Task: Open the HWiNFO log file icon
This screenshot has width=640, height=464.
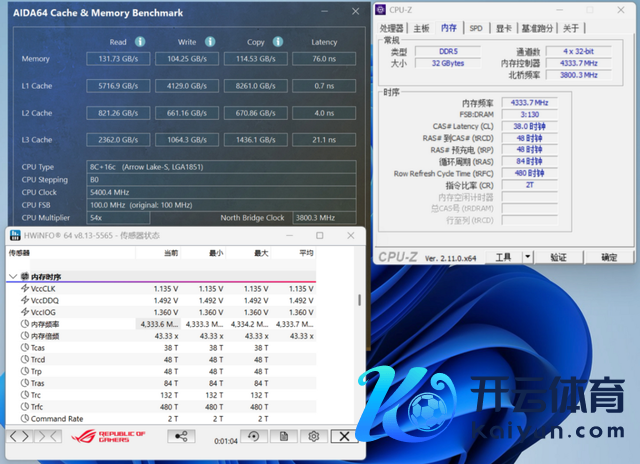Action: point(283,436)
